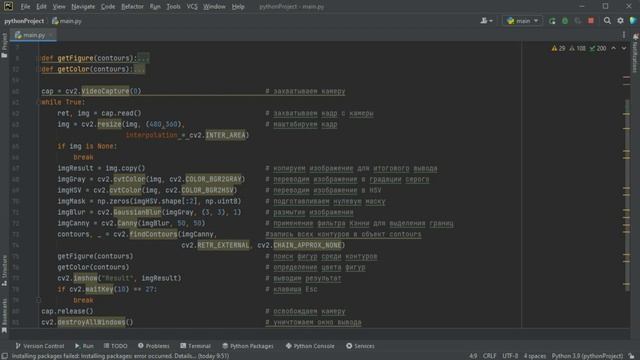Open the Version Control tool window
The width and height of the screenshot is (640, 360).
[40, 346]
